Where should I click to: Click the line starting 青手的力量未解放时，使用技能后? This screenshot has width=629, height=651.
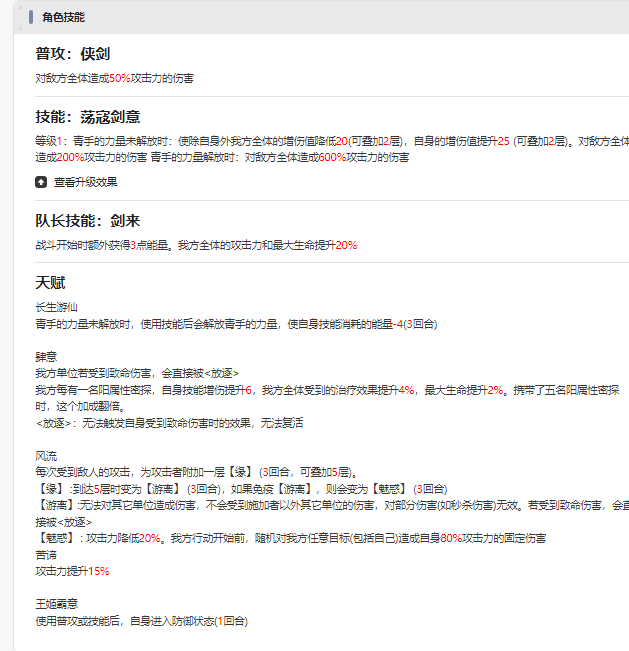click(236, 324)
